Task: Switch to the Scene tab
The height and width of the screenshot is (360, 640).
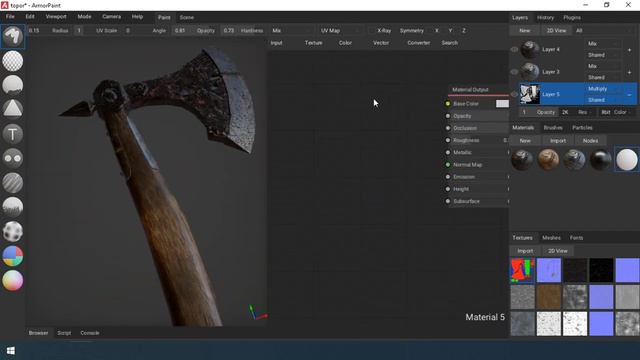Action: (x=187, y=18)
